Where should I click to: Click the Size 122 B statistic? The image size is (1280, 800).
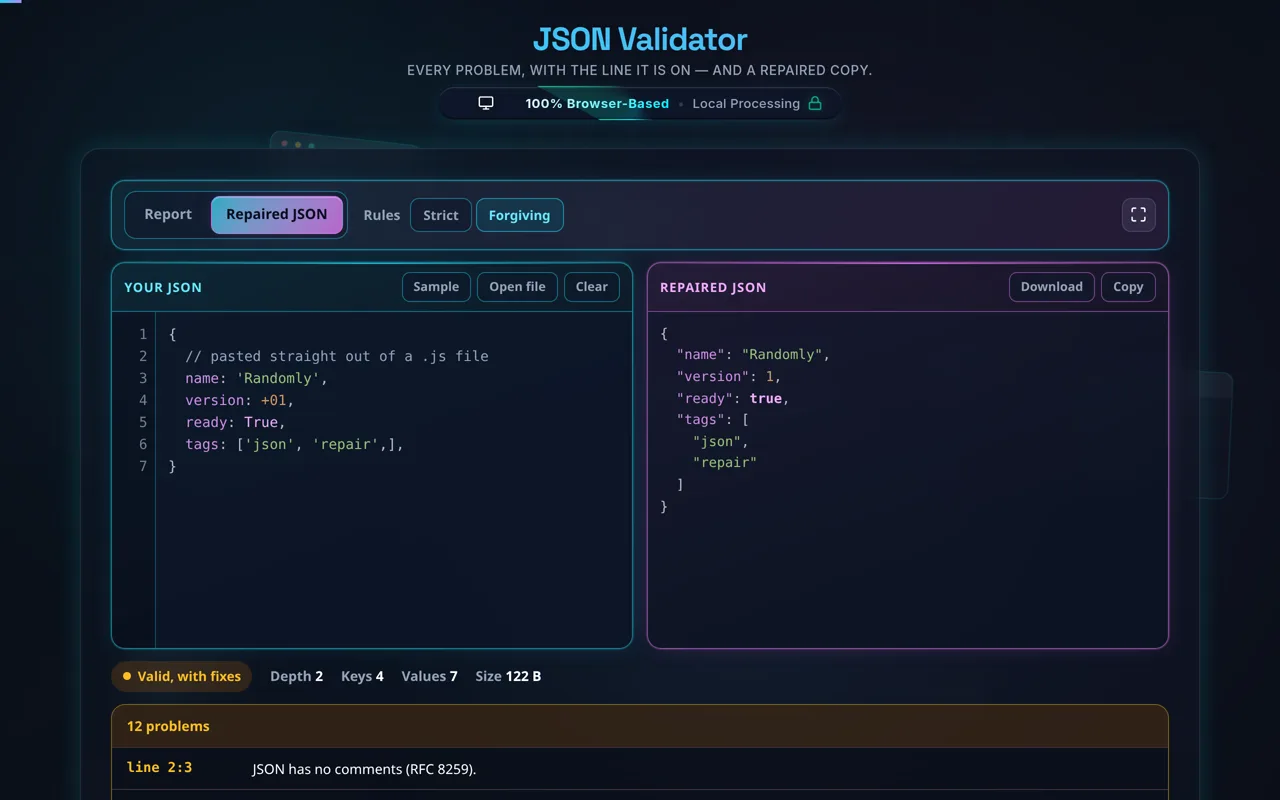point(508,676)
